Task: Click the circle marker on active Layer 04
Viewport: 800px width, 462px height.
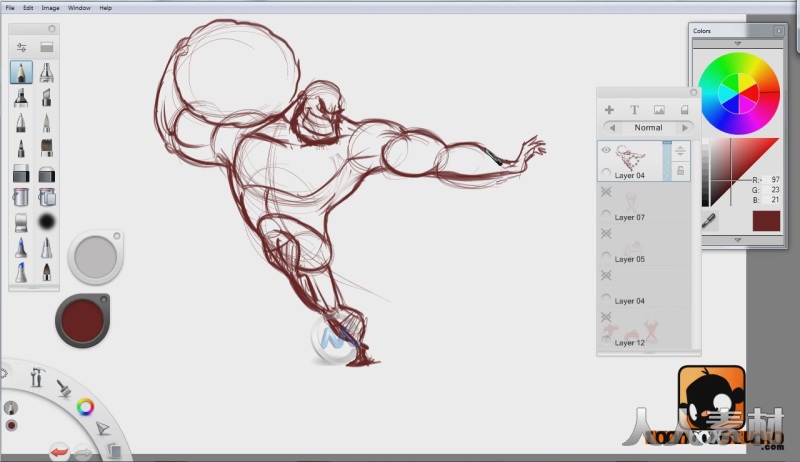Action: pyautogui.click(x=606, y=173)
